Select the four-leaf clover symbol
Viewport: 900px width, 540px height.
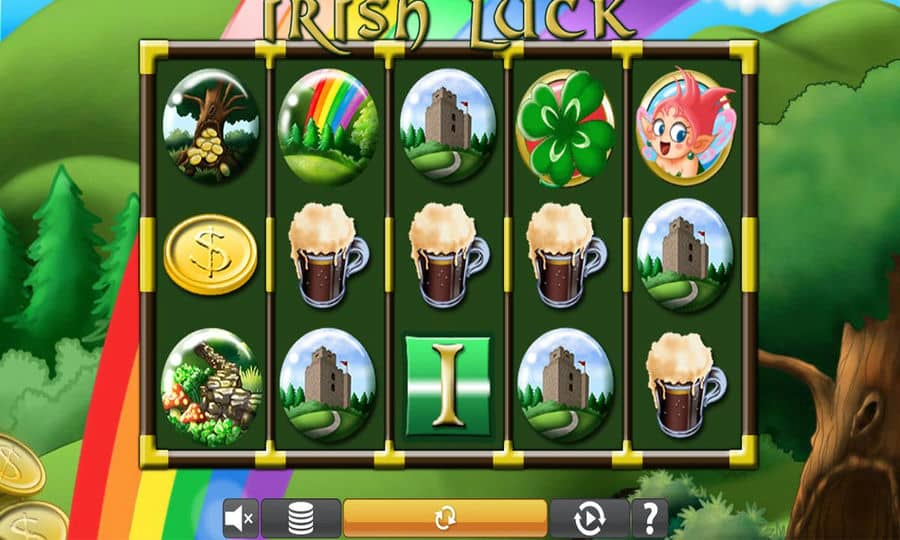pyautogui.click(x=565, y=128)
